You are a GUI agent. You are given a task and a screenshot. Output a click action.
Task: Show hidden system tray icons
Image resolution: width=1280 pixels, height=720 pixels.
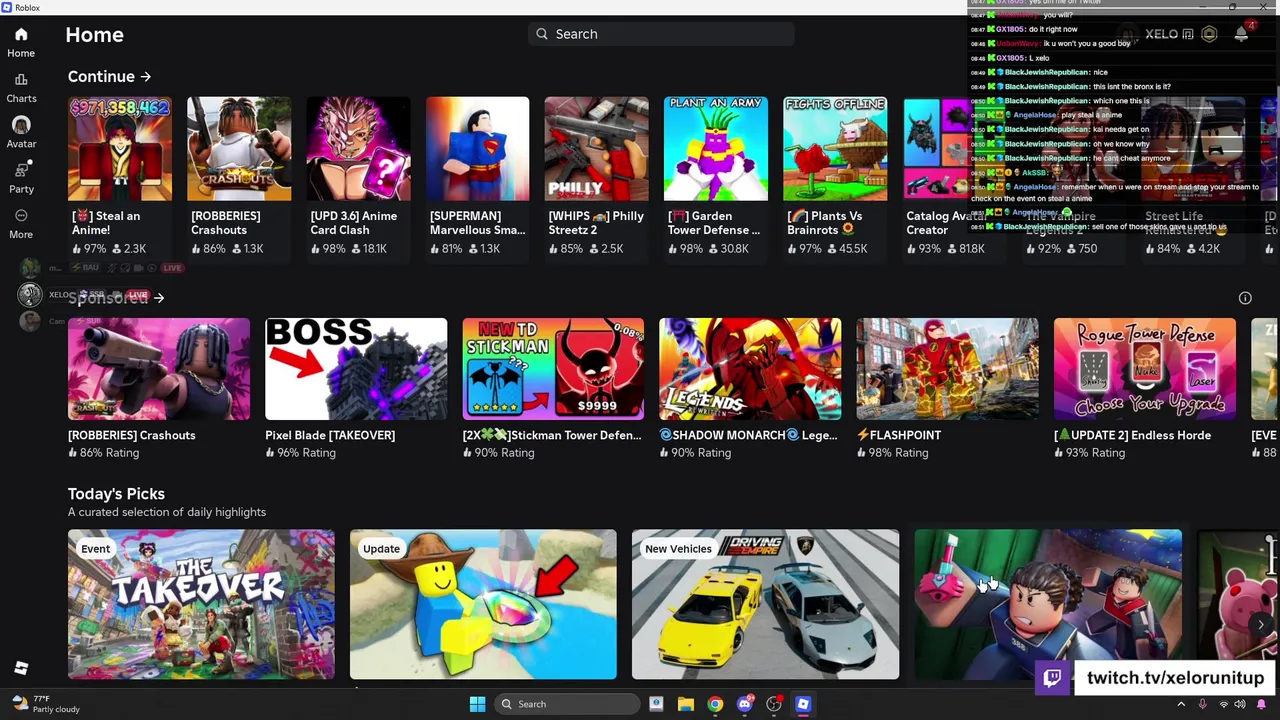point(1181,704)
